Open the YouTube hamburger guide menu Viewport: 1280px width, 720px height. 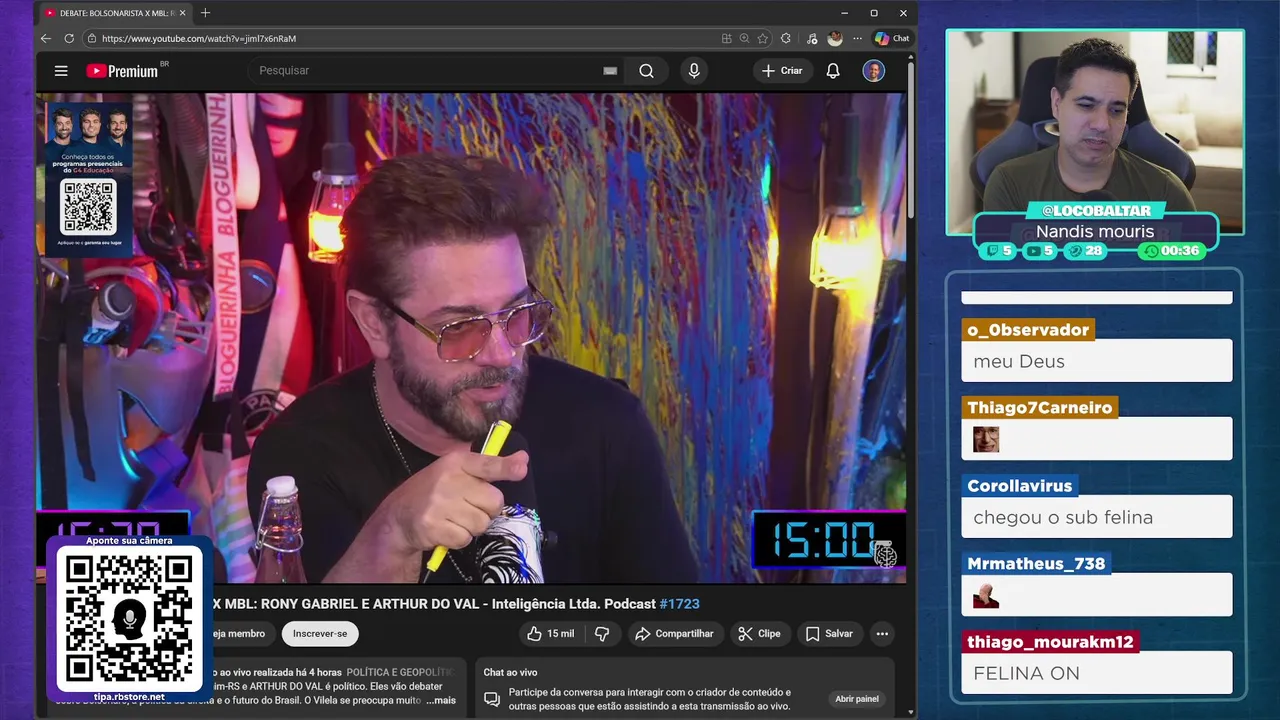coord(61,71)
